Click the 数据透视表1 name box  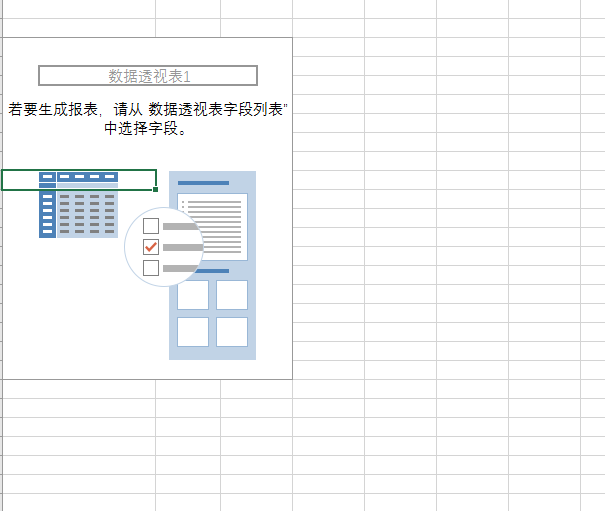[x=148, y=76]
